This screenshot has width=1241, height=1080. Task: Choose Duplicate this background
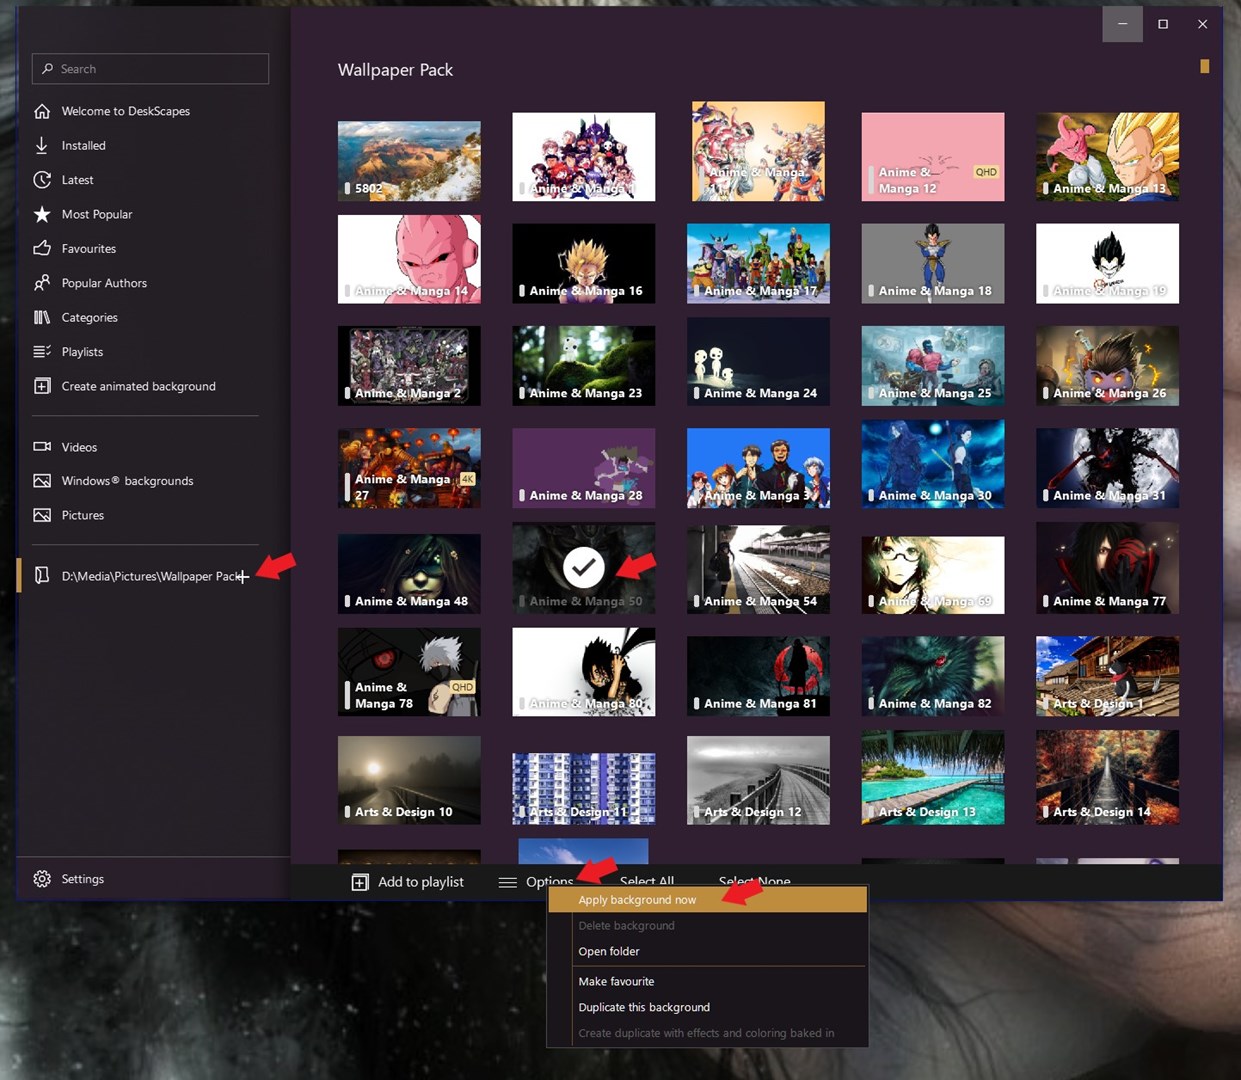644,1008
